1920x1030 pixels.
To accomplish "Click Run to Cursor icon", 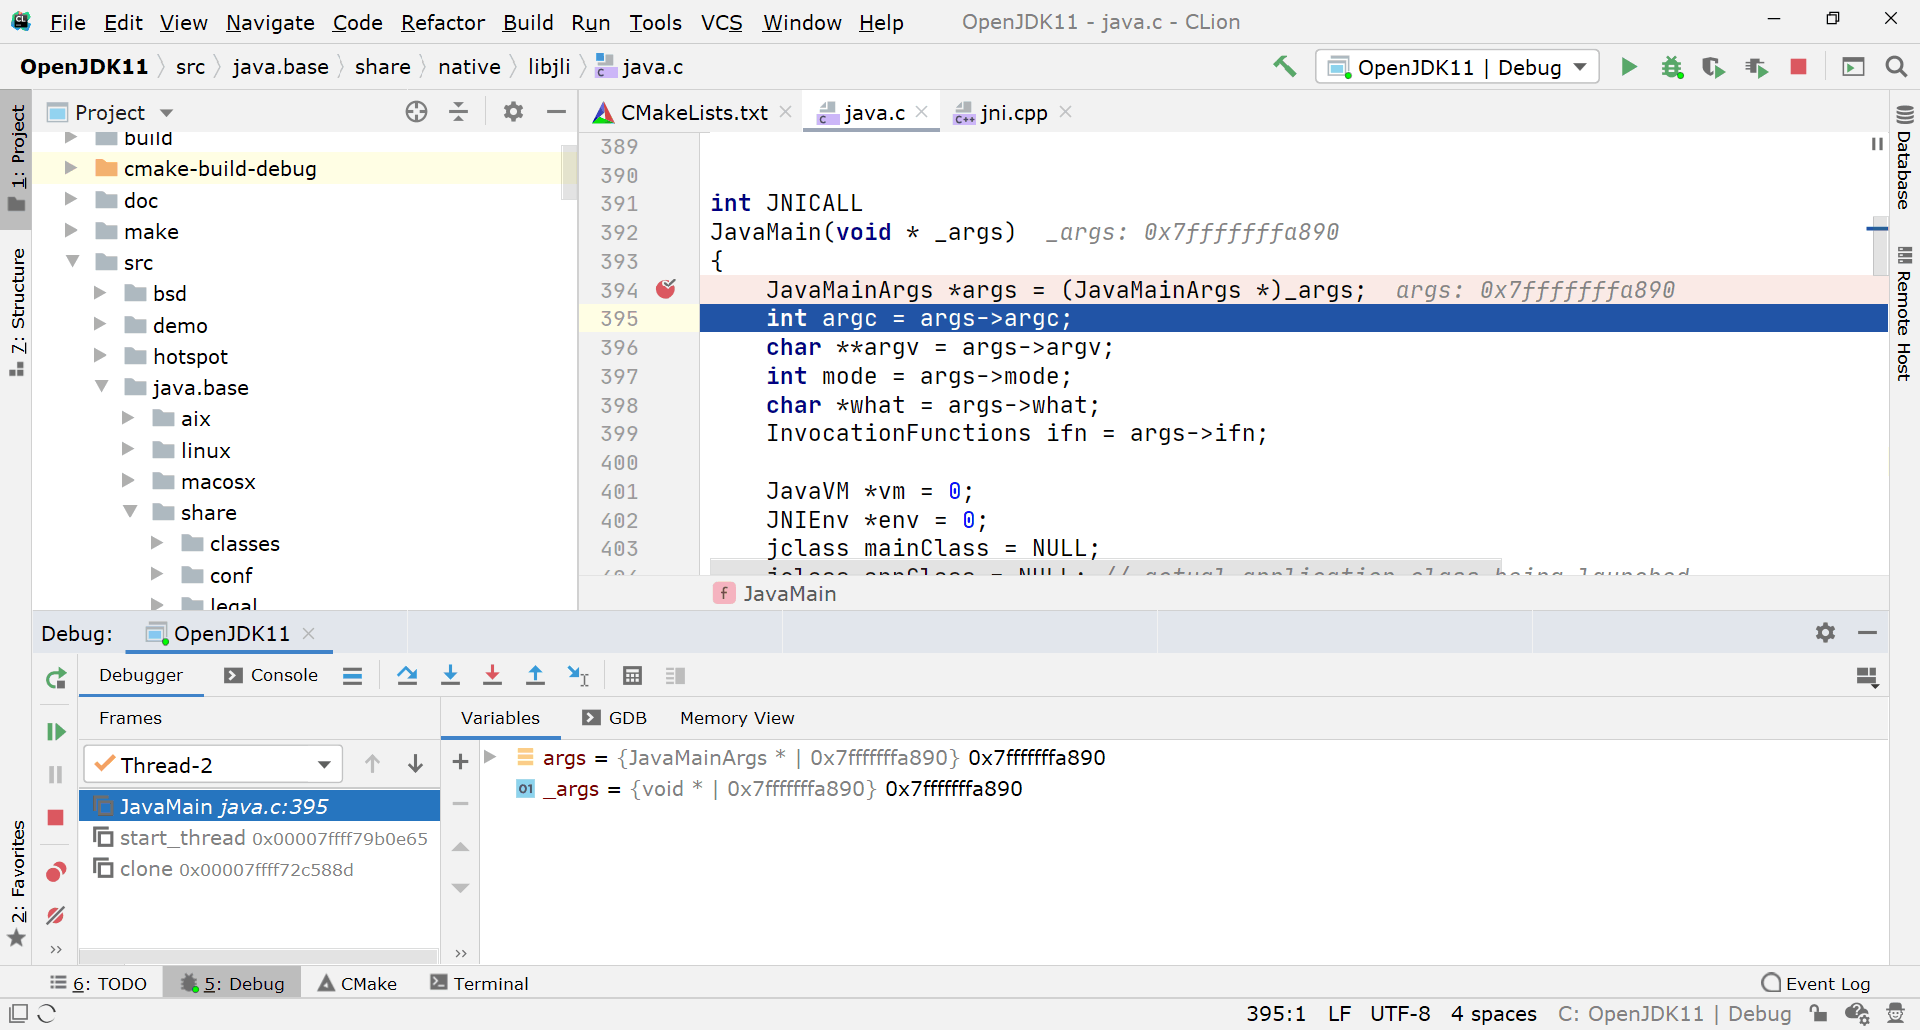I will click(x=578, y=676).
